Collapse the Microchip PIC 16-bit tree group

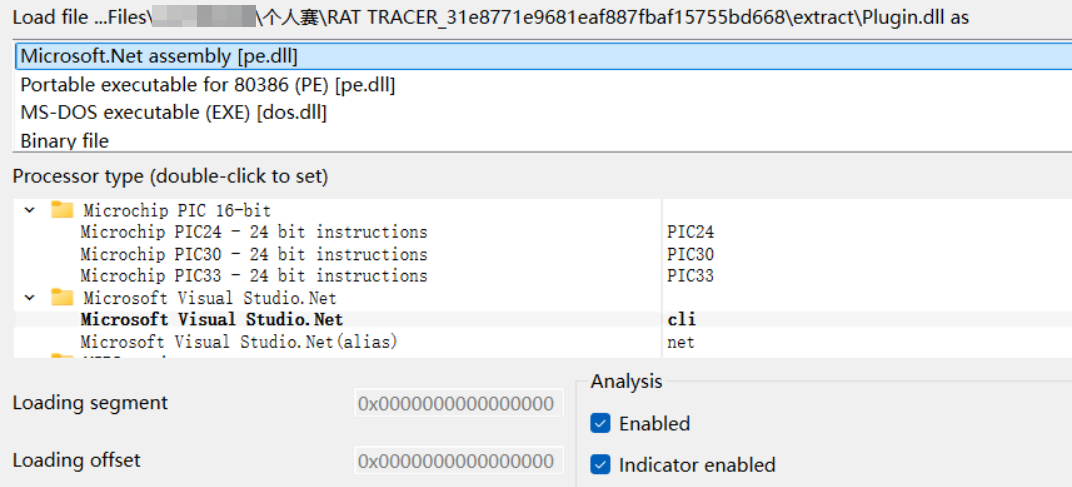(29, 210)
